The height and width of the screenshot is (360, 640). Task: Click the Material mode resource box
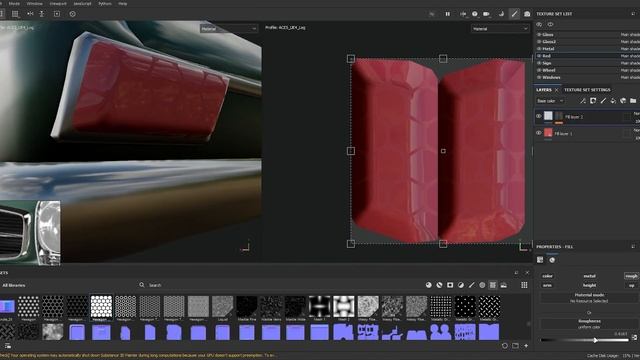pyautogui.click(x=589, y=298)
